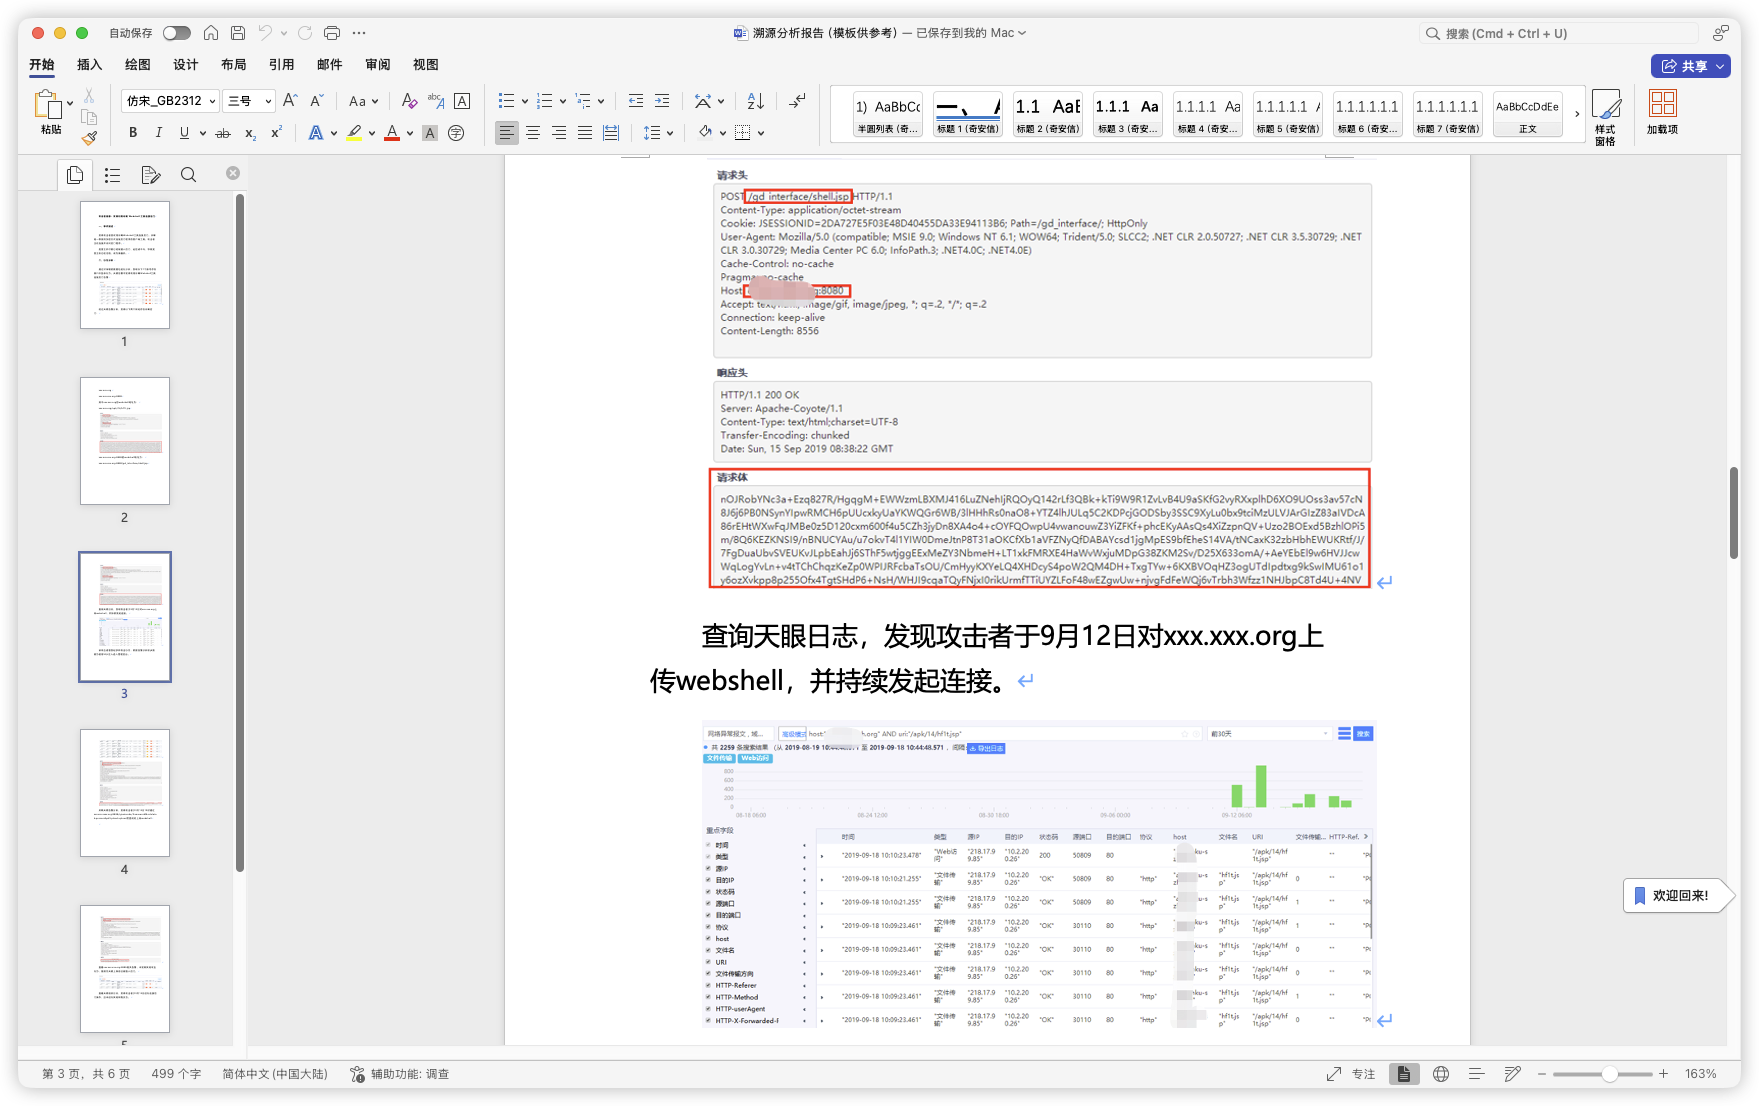Toggle italic formatting
Viewport: 1759px width, 1106px height.
coord(158,132)
